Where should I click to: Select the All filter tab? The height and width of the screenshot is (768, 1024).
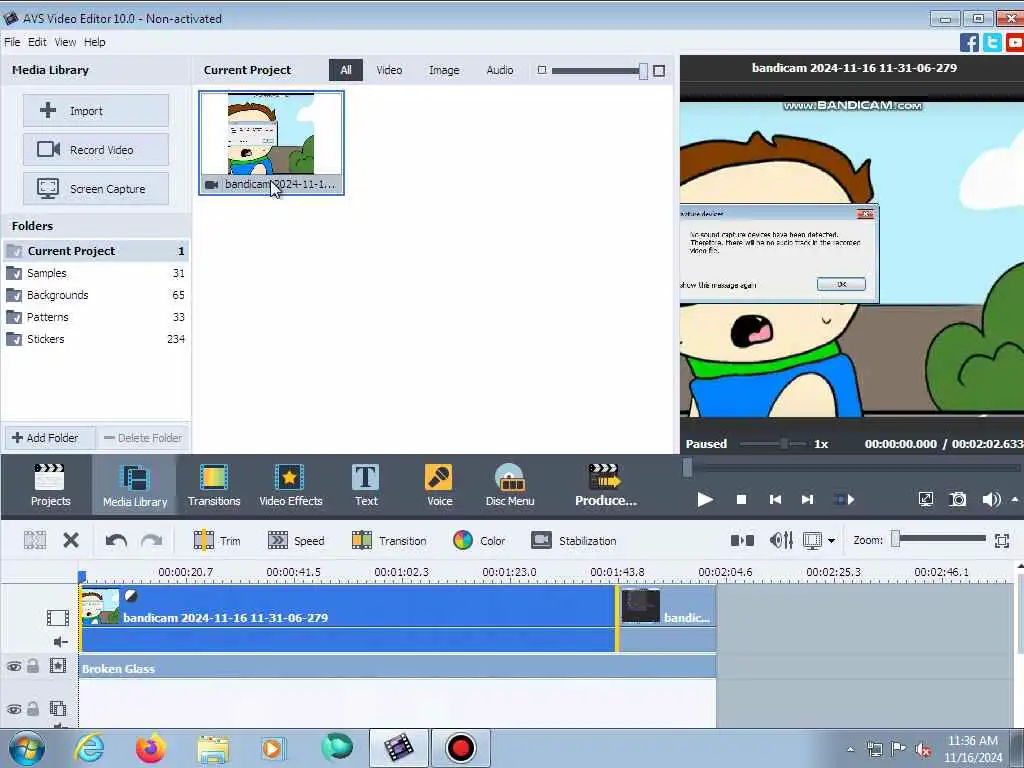coord(345,70)
